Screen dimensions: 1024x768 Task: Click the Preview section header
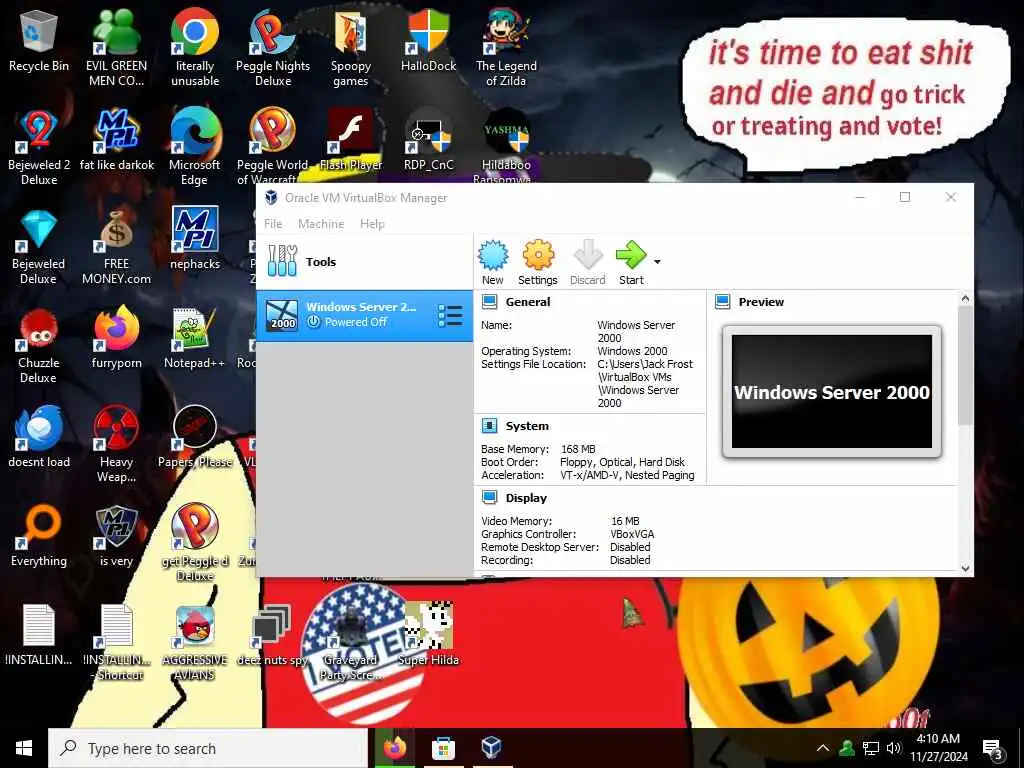(x=761, y=302)
